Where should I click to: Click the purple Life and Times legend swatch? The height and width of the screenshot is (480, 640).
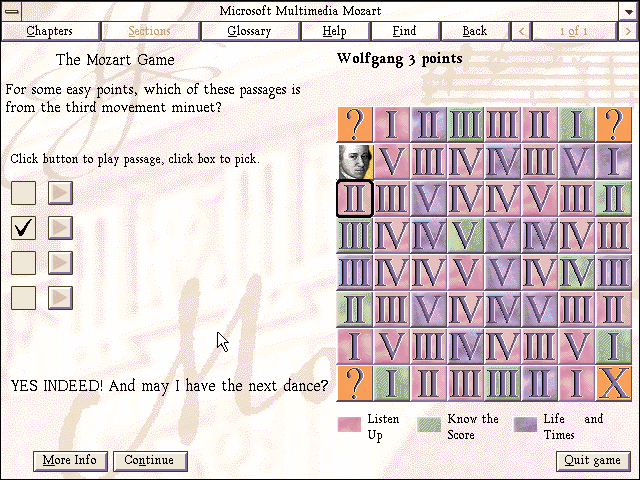click(526, 424)
